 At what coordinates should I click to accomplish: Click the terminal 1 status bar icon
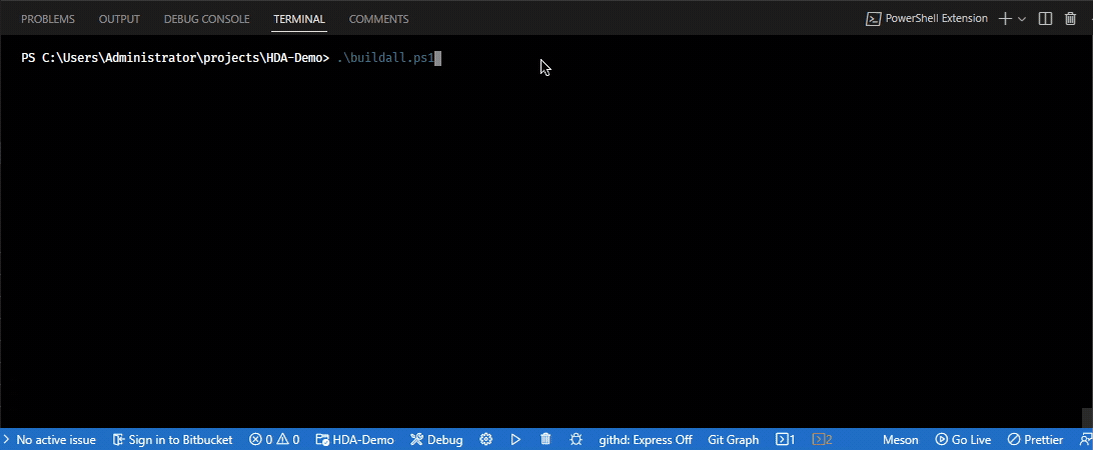point(786,440)
